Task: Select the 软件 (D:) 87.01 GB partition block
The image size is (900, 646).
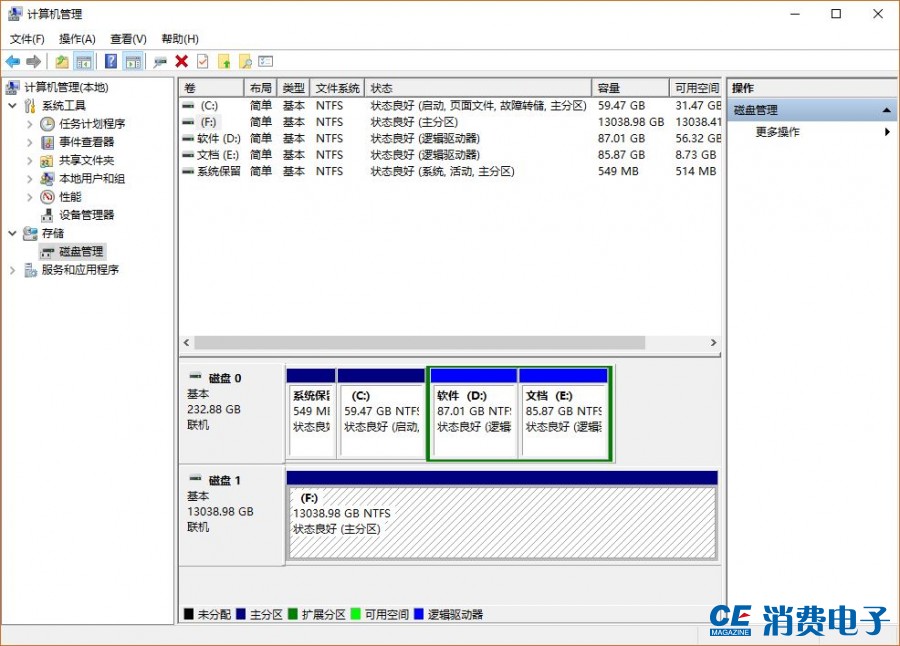Action: click(x=474, y=413)
